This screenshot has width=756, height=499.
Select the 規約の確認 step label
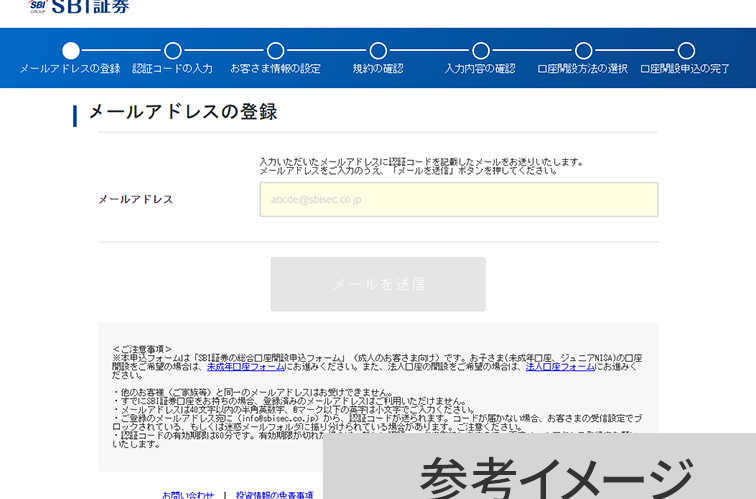coord(378,69)
